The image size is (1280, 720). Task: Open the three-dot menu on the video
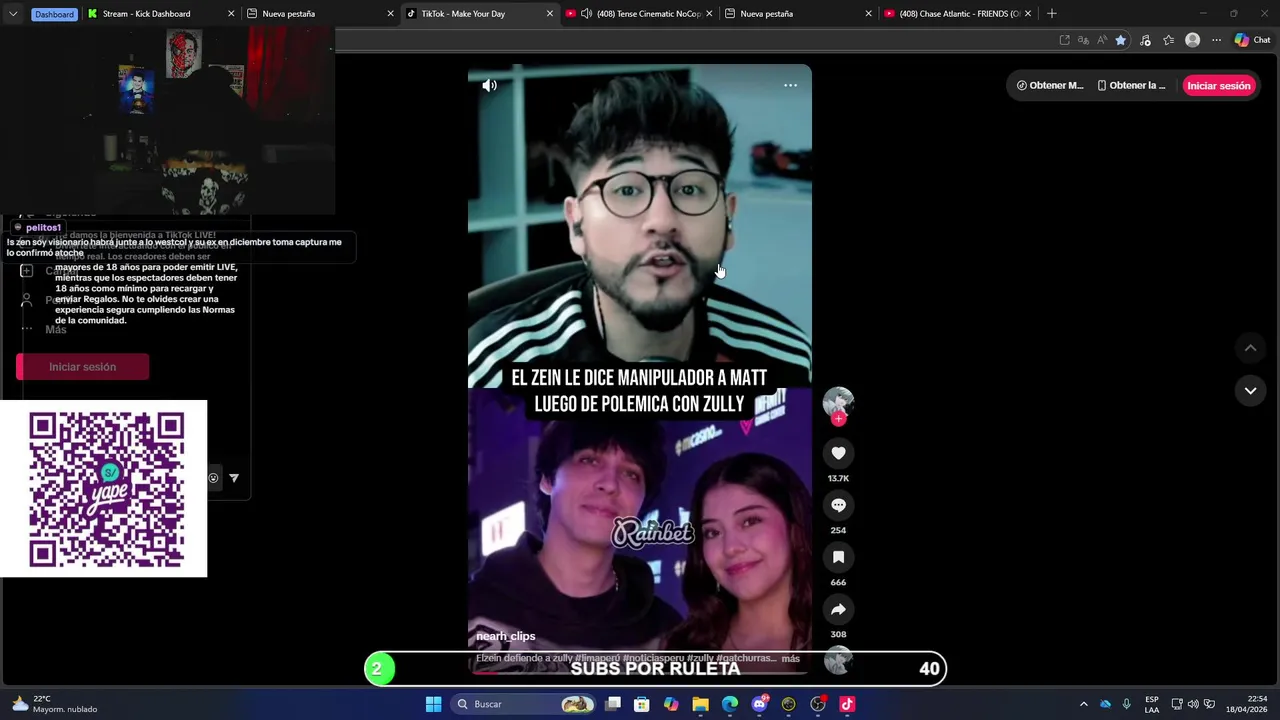coord(790,86)
